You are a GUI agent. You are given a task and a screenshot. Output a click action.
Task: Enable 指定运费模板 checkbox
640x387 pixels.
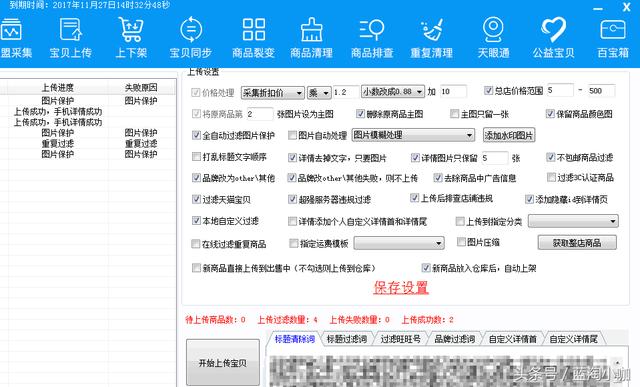[x=293, y=243]
